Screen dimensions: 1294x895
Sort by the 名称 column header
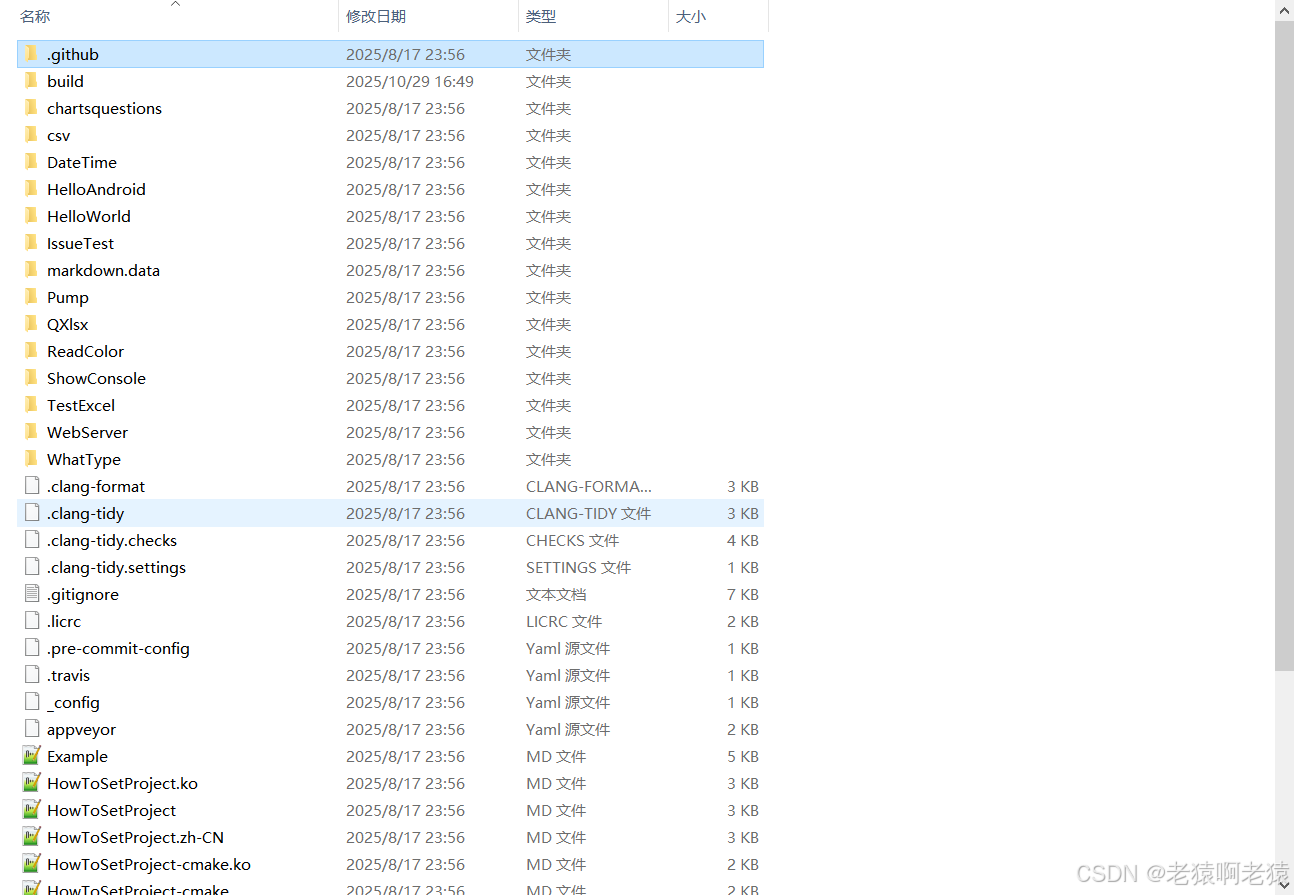click(35, 17)
